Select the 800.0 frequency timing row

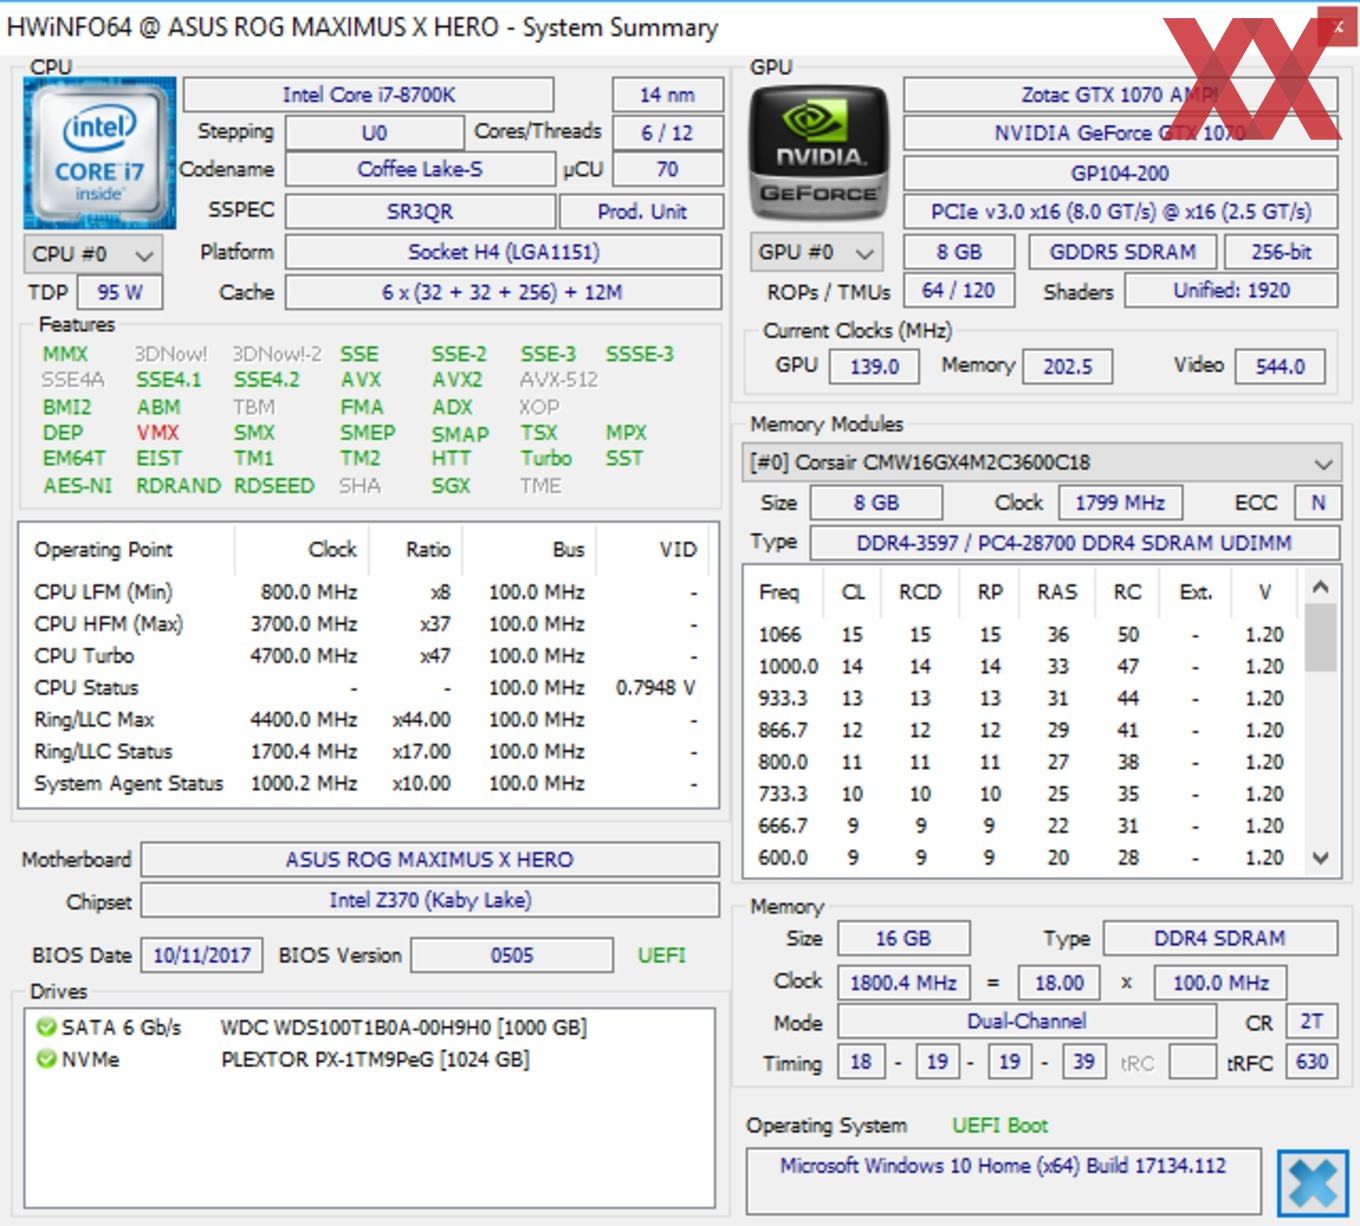pyautogui.click(x=1024, y=762)
